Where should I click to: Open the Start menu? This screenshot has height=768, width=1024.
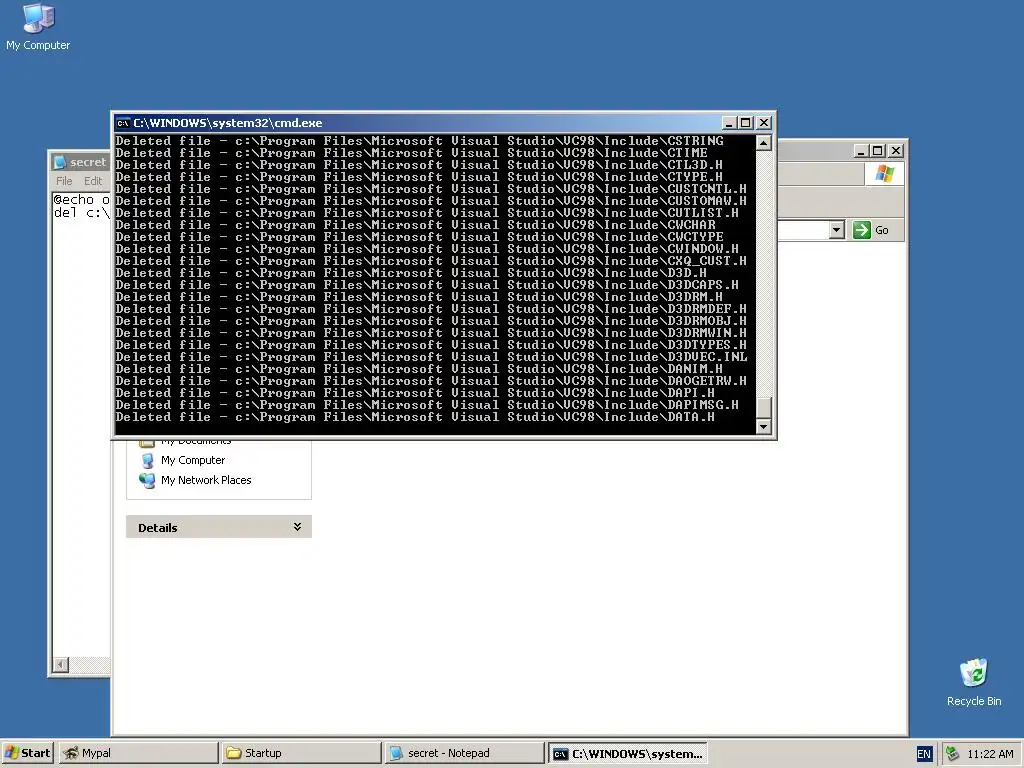coord(28,753)
